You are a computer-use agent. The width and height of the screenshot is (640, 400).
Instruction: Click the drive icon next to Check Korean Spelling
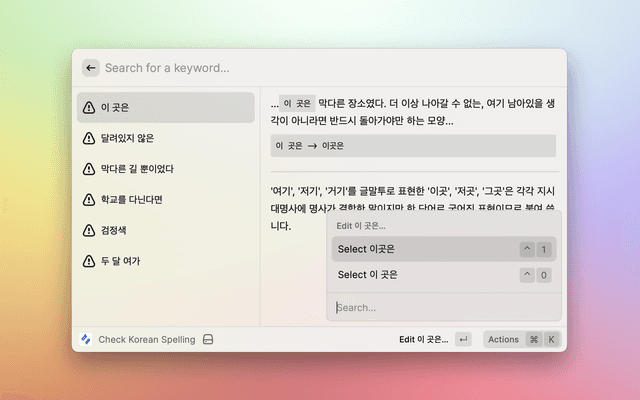pos(208,339)
